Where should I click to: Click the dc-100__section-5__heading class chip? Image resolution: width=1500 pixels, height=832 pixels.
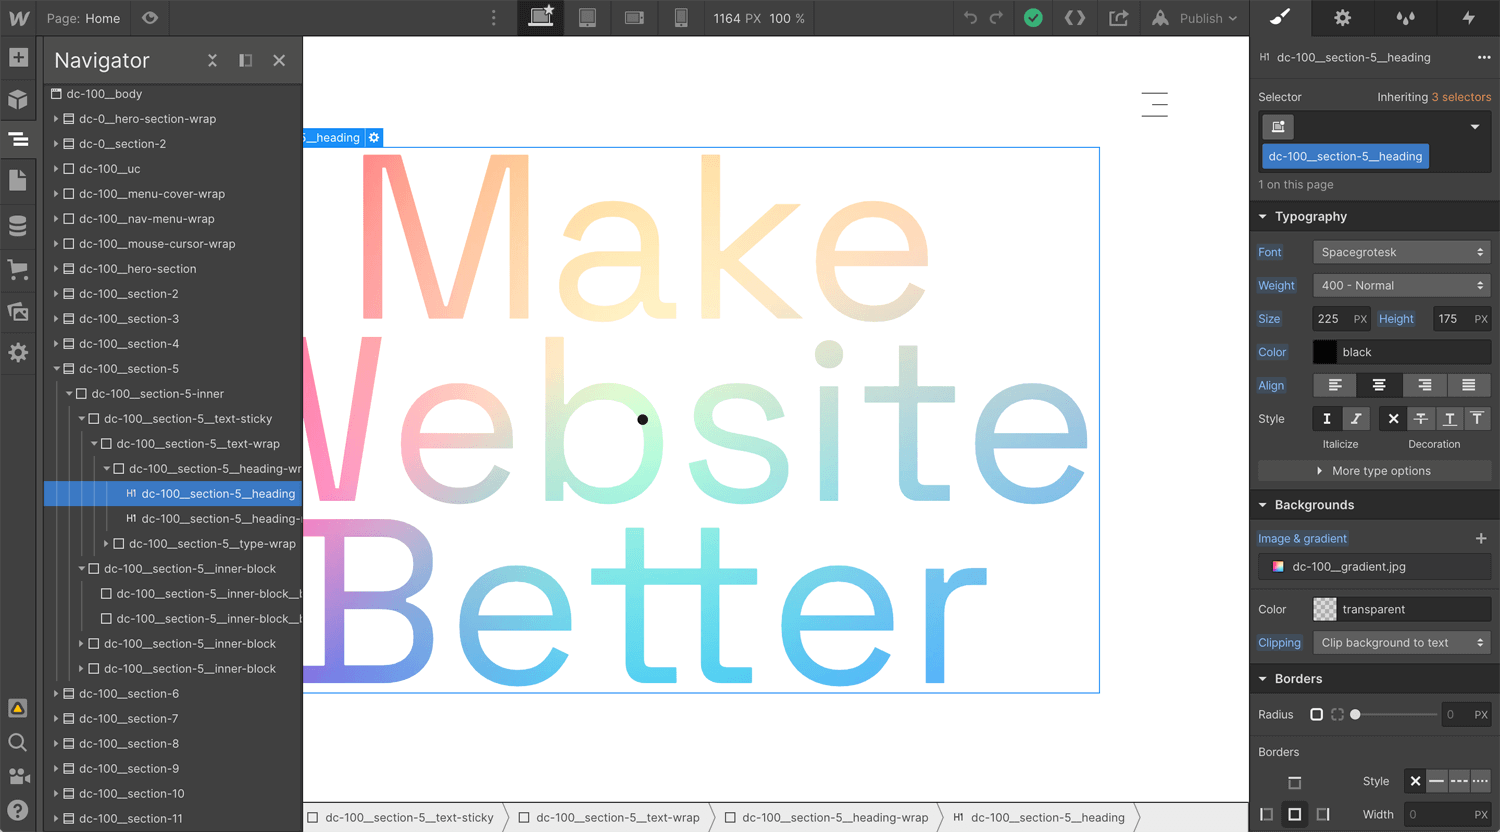pos(1345,156)
